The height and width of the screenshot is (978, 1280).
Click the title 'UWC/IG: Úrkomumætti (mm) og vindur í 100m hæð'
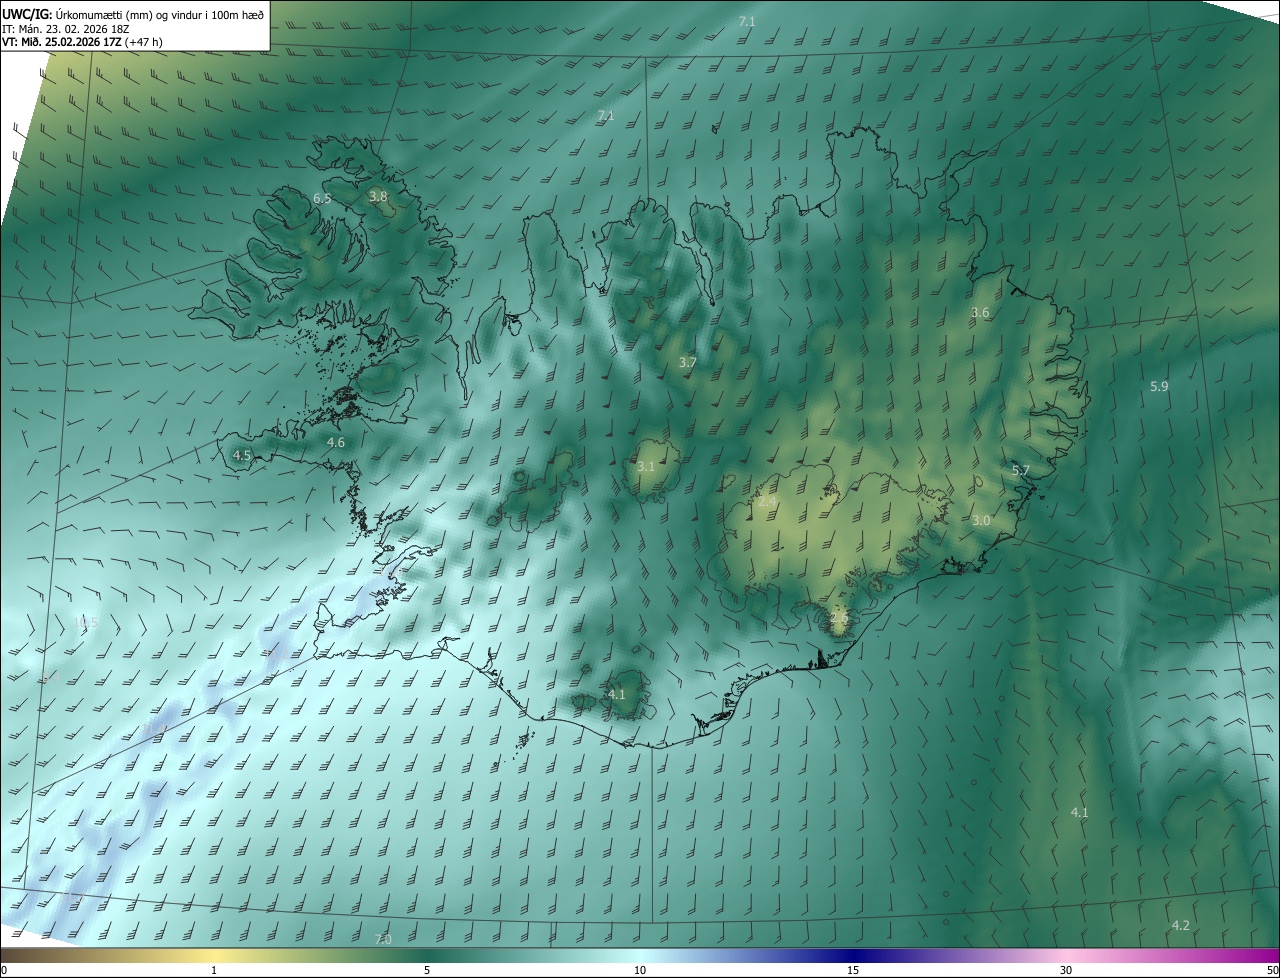pos(132,13)
